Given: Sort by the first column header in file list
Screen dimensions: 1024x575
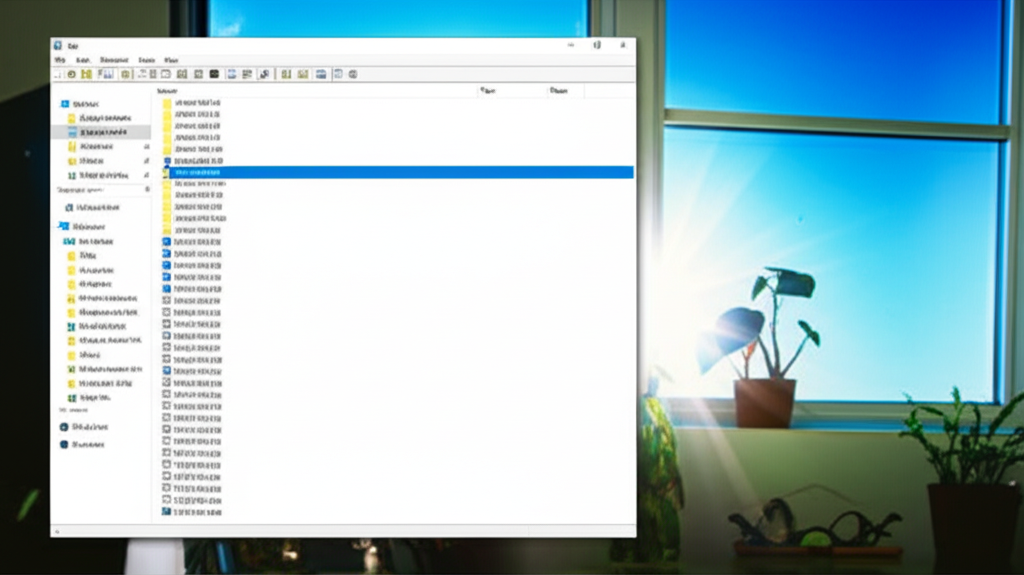Looking at the screenshot, I should point(167,90).
